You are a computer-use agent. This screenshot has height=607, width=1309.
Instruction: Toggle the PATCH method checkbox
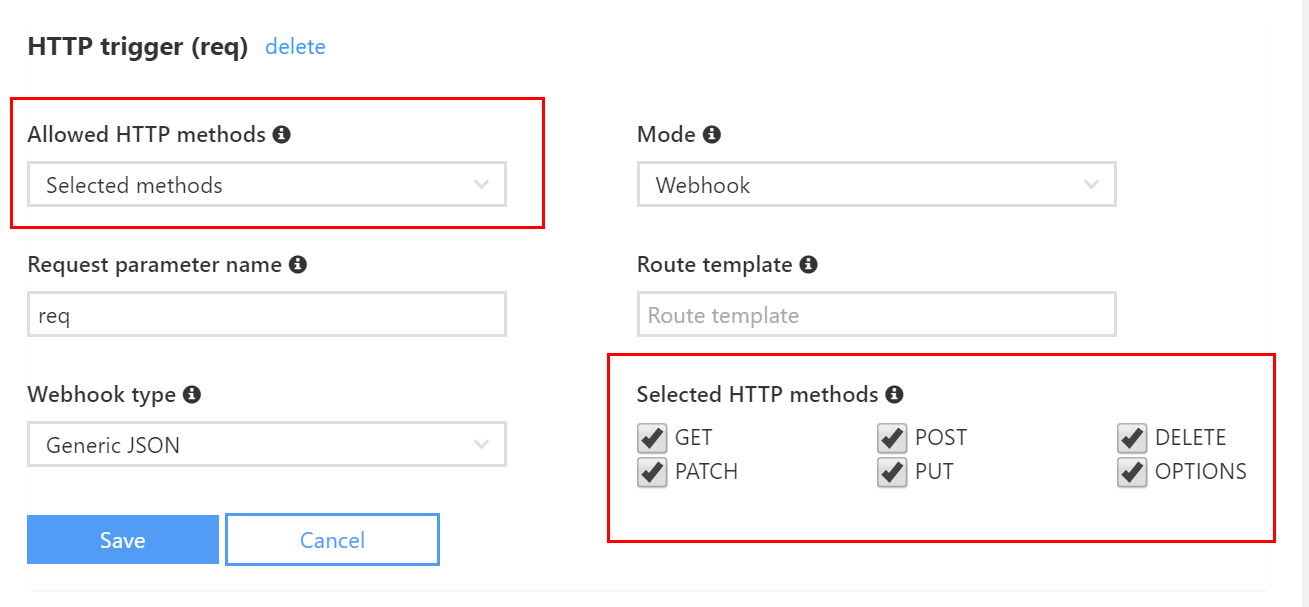tap(652, 472)
